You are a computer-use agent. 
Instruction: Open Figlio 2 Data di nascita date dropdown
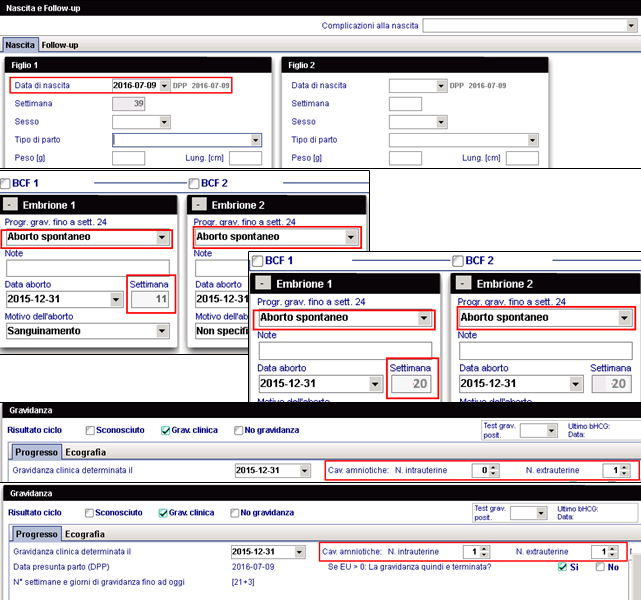coord(441,86)
